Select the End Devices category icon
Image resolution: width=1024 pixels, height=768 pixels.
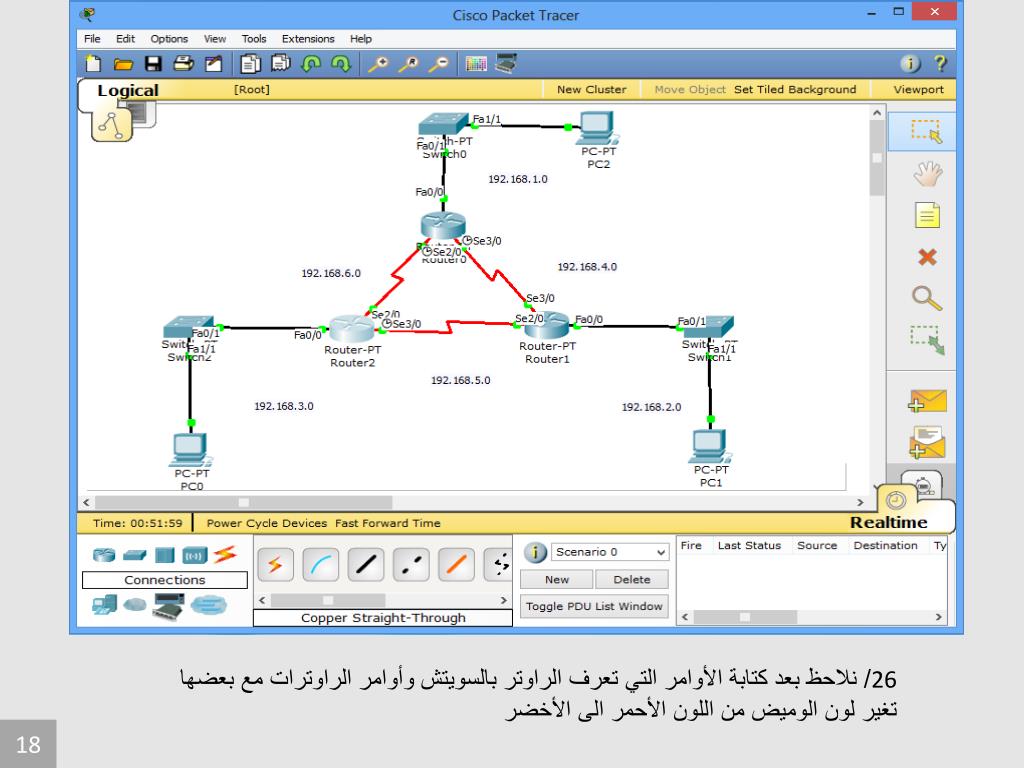pyautogui.click(x=104, y=605)
